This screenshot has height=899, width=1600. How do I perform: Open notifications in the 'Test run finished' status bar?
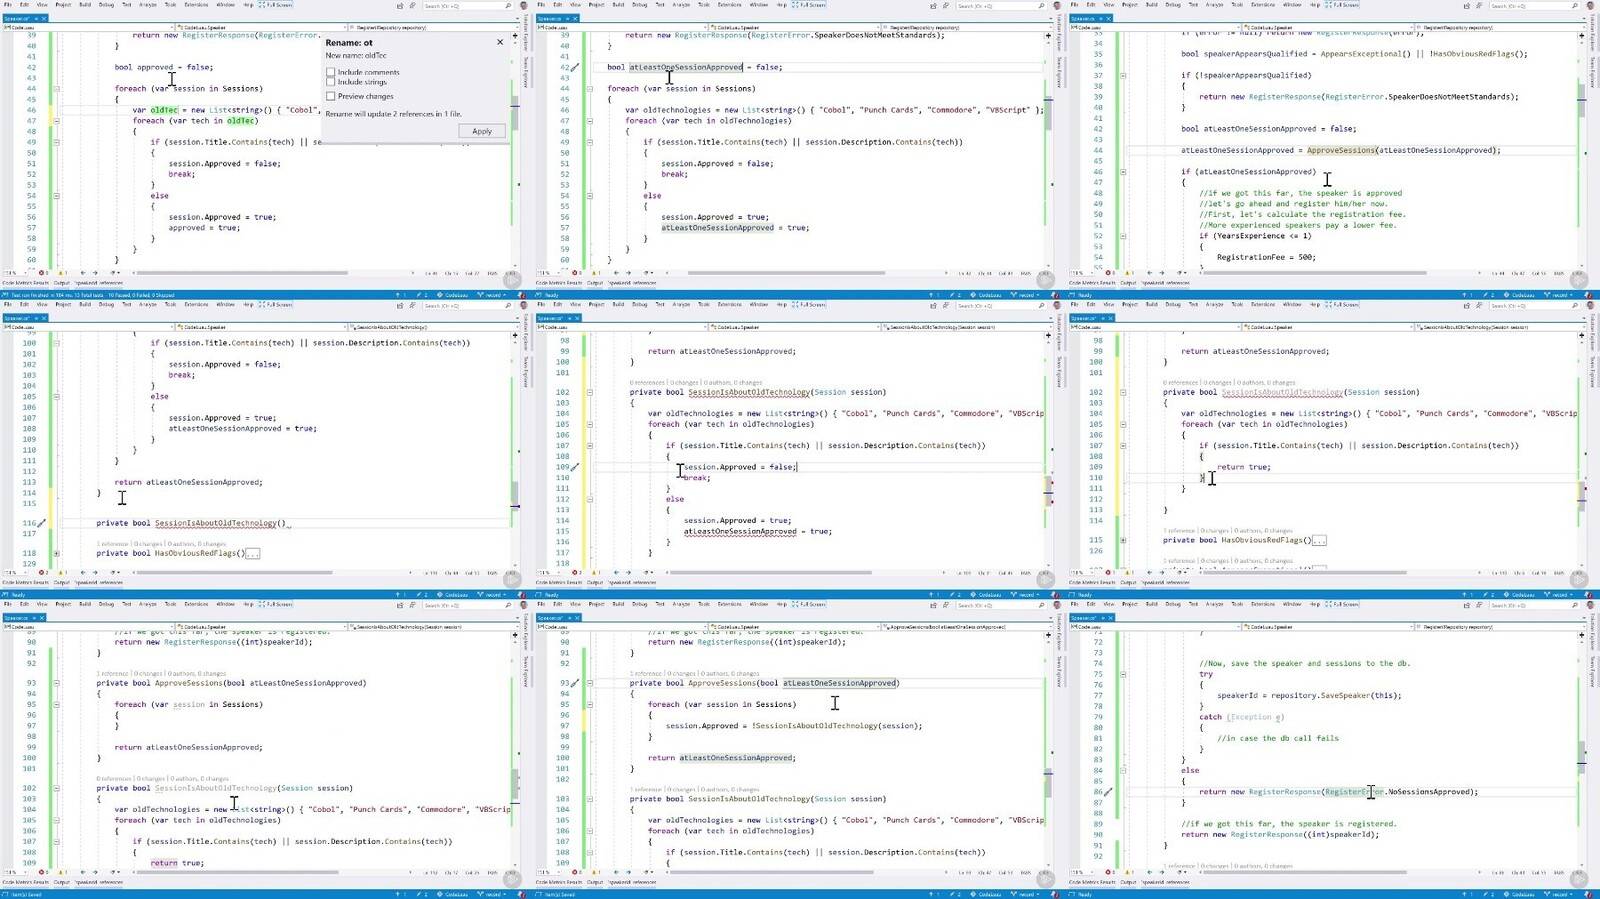(x=524, y=295)
